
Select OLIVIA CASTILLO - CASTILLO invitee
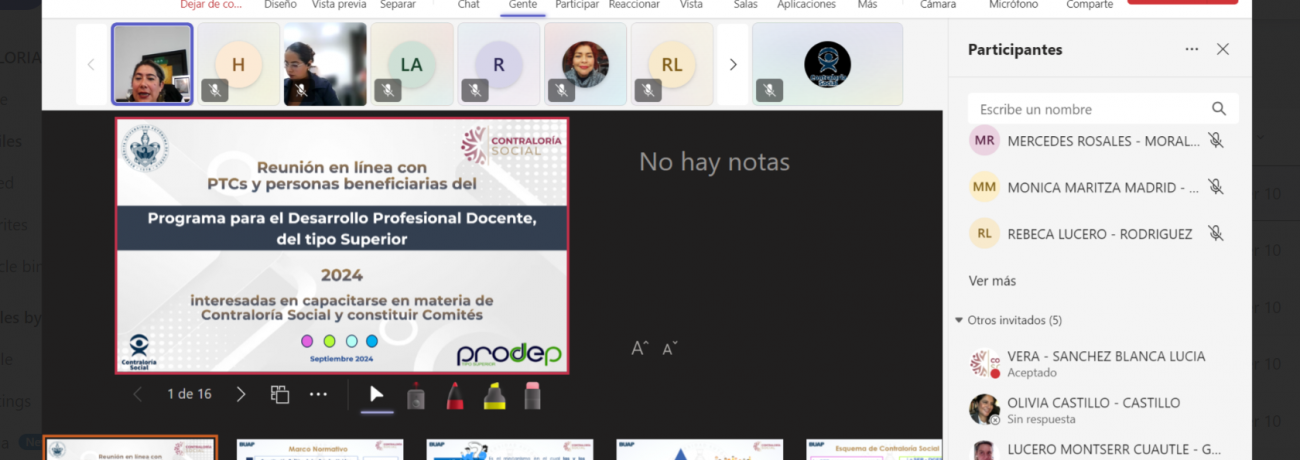1098,410
